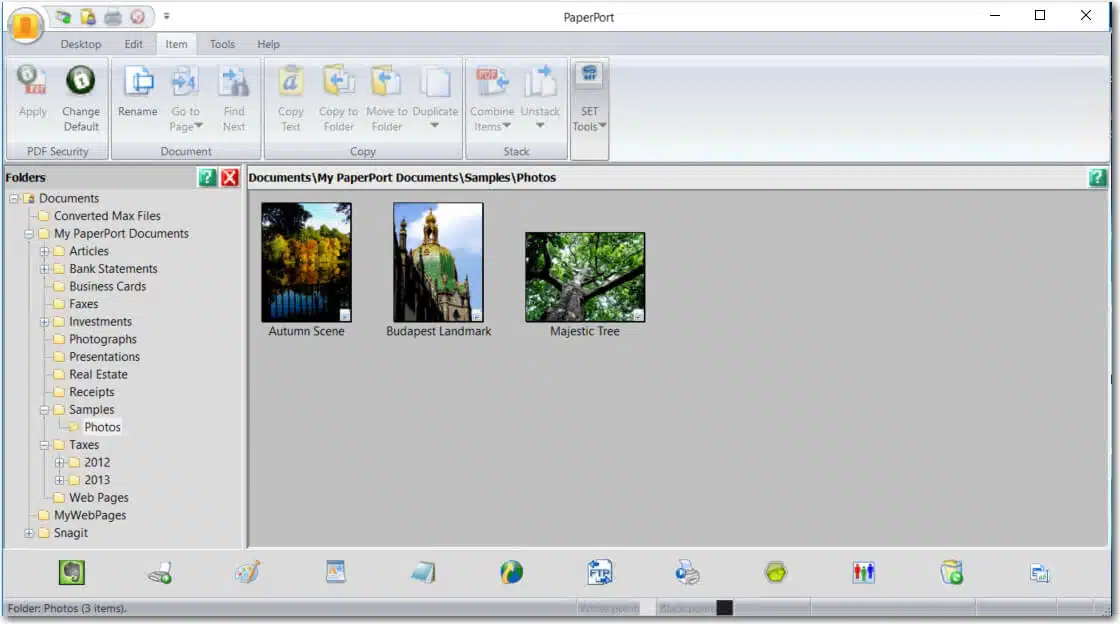Open the quick access toolbar customize arrow
The width and height of the screenshot is (1120, 624).
[166, 16]
